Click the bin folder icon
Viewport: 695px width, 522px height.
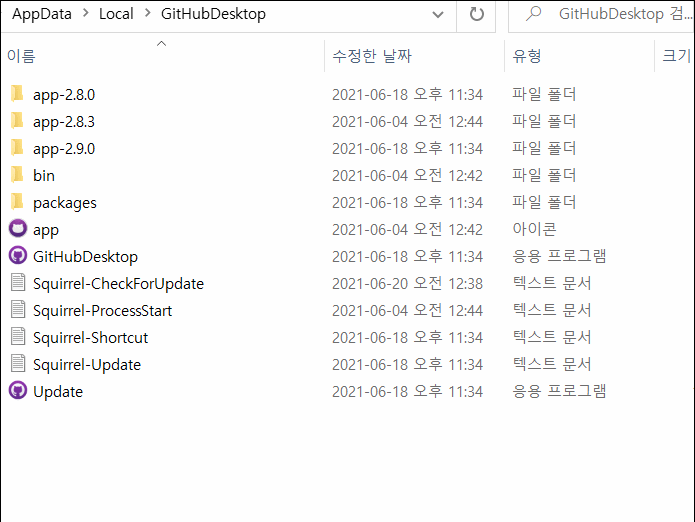(17, 175)
